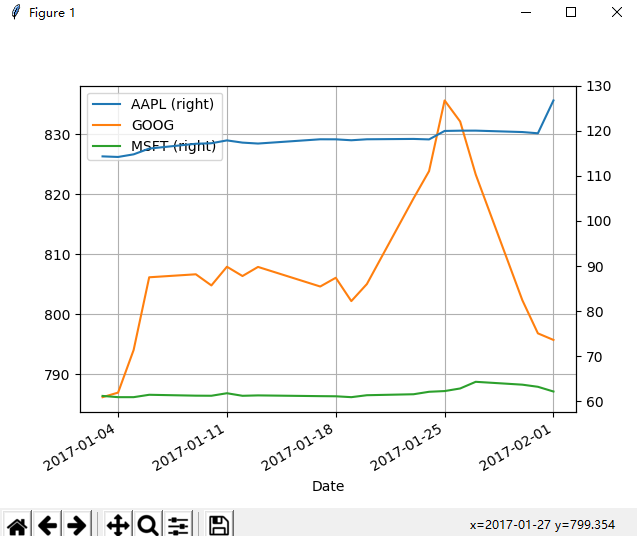Click the MSFT line's highest point after 2017-01-25
This screenshot has width=637, height=536.
click(475, 382)
